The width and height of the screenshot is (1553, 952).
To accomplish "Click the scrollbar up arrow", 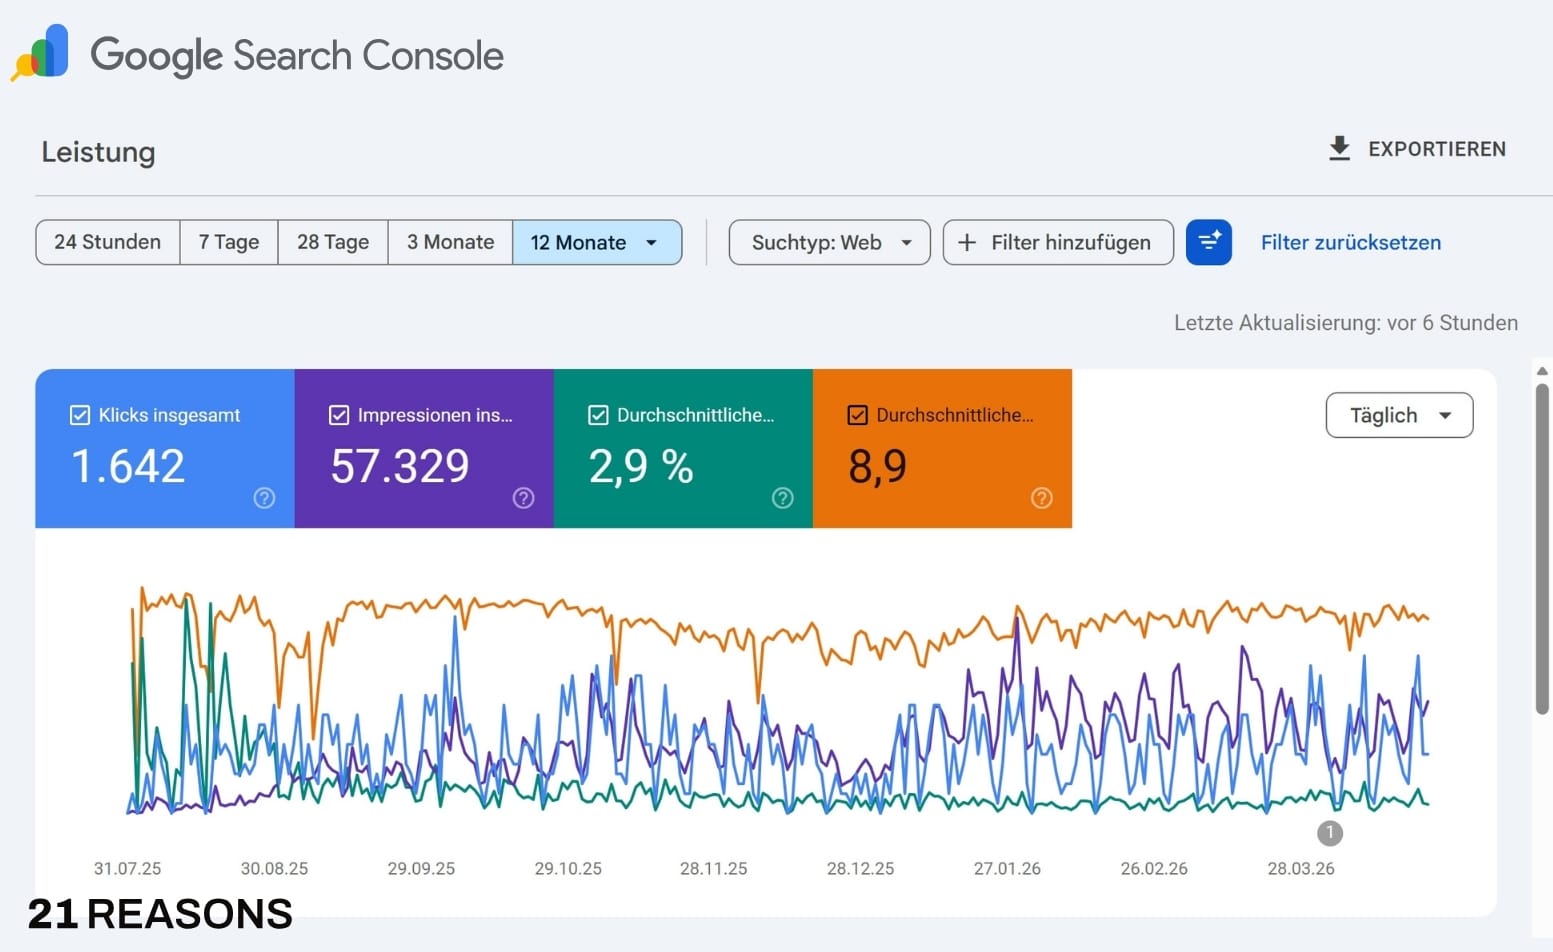I will tap(1542, 371).
